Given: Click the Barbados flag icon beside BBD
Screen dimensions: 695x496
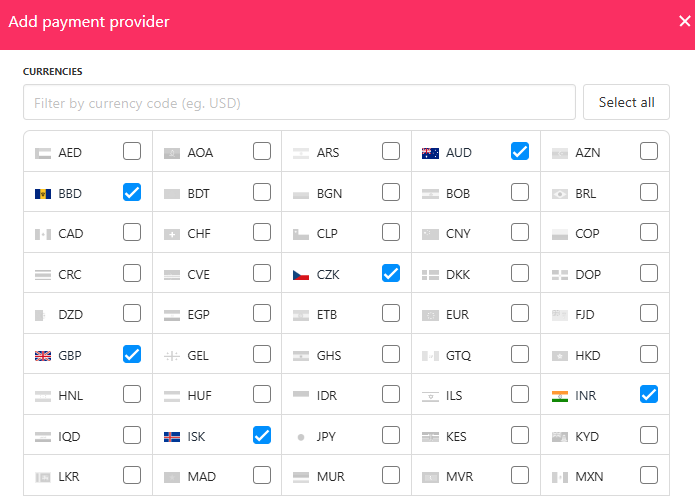Looking at the screenshot, I should tap(43, 194).
